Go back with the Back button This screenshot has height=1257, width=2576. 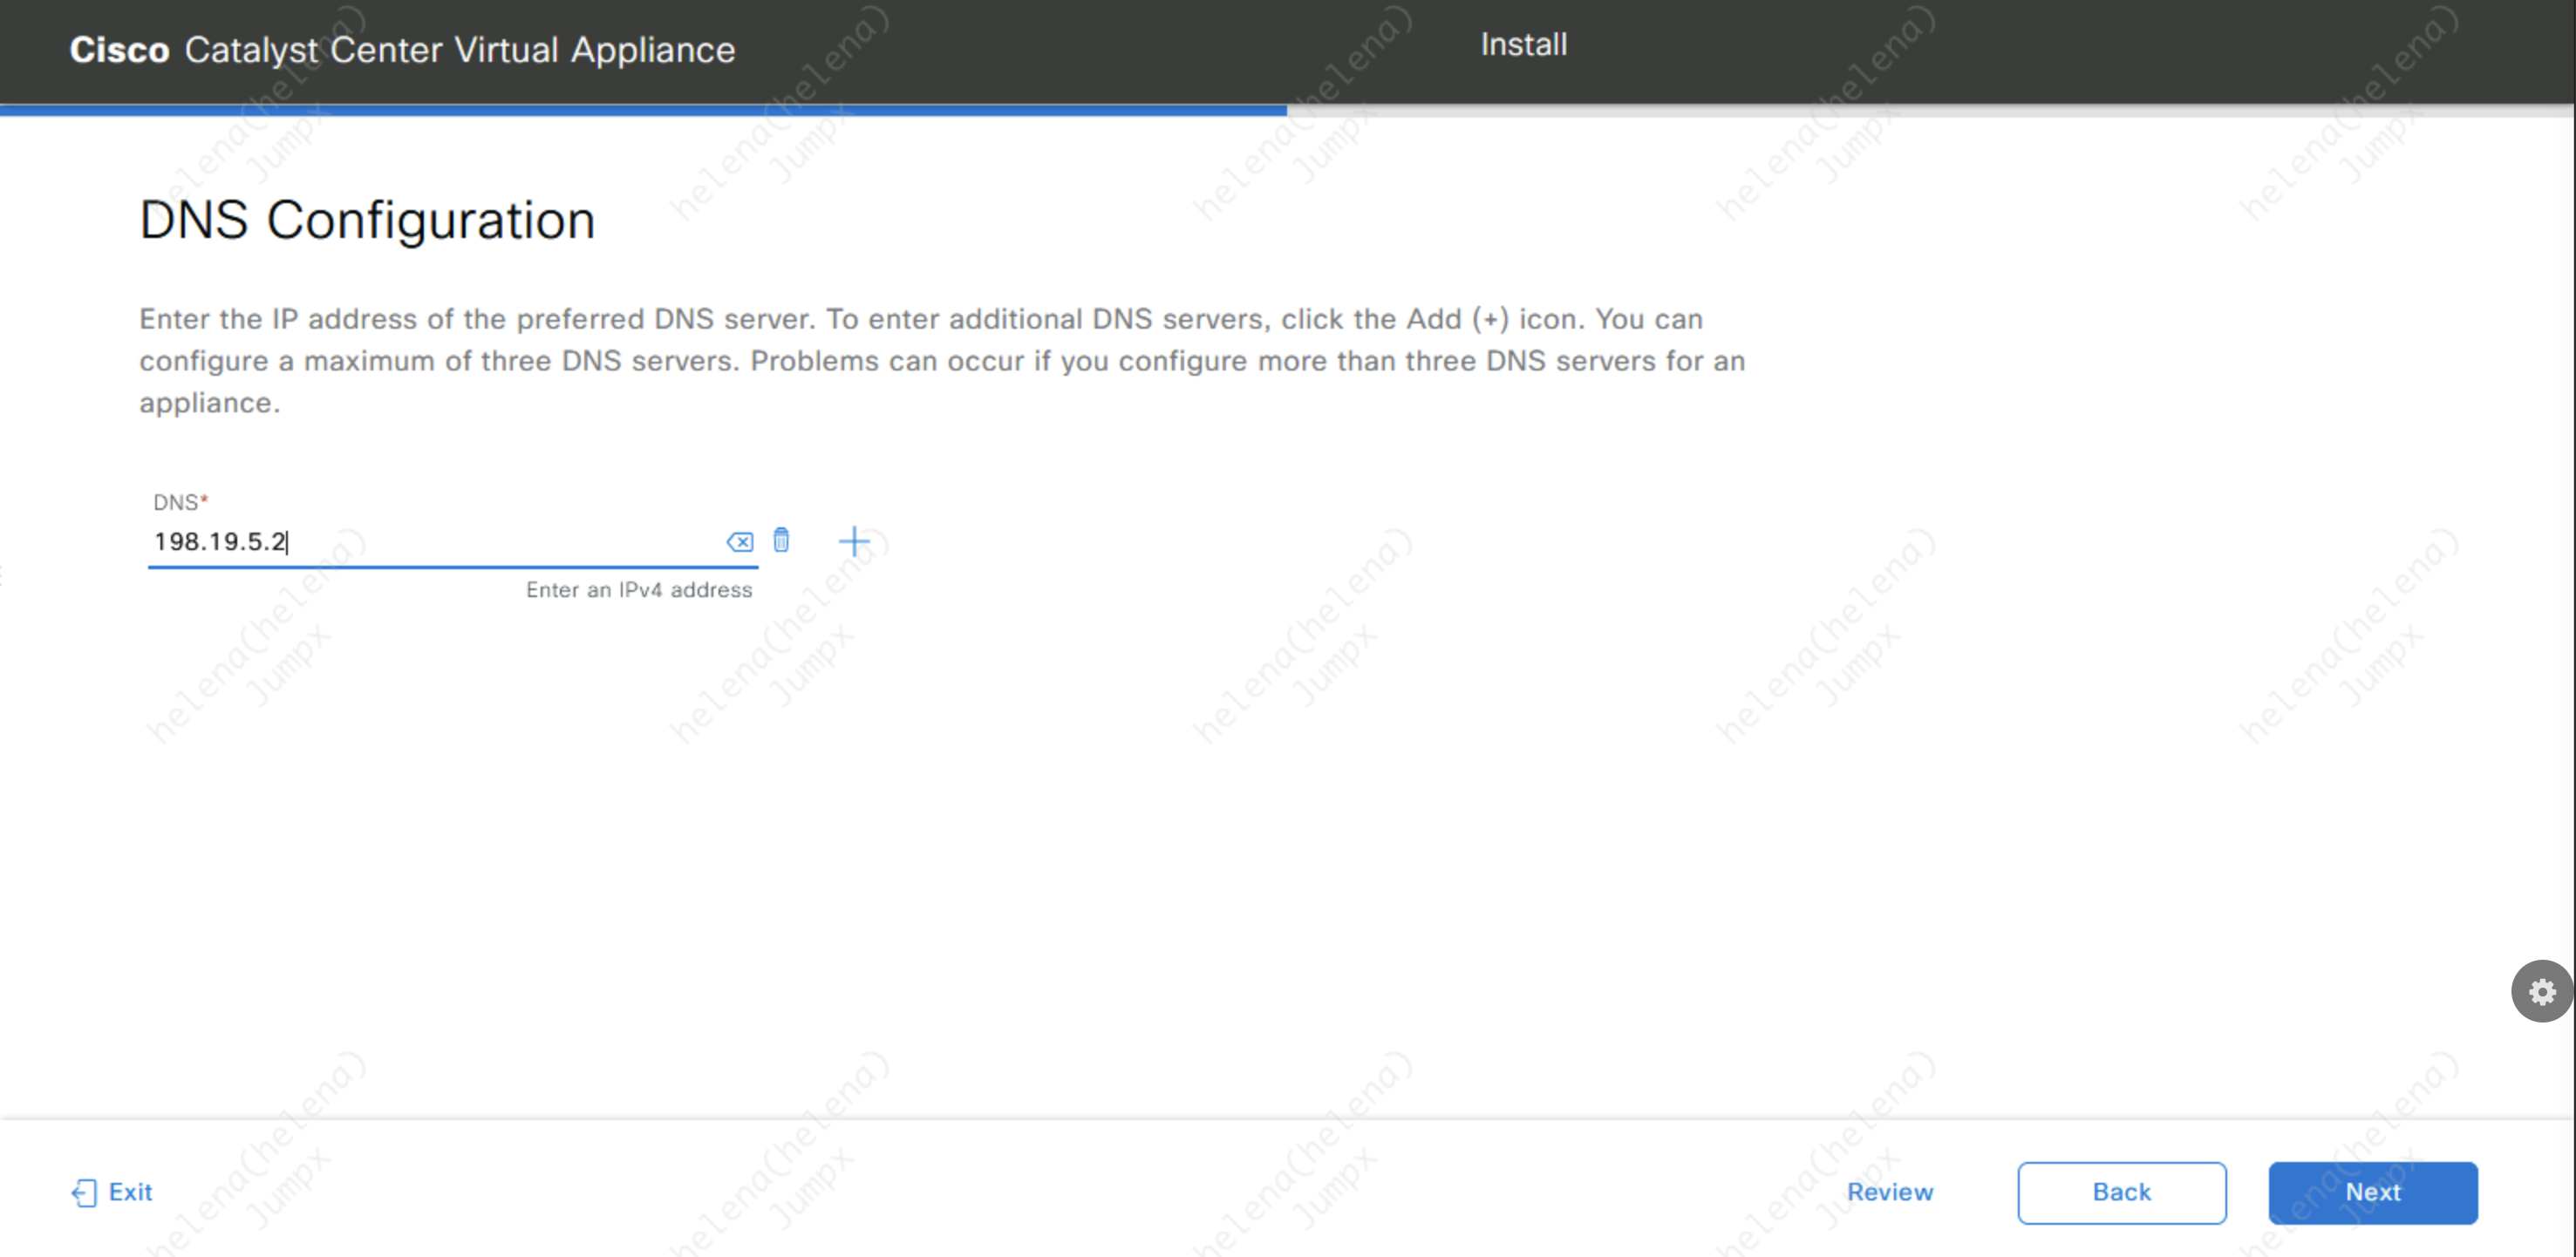point(2121,1192)
